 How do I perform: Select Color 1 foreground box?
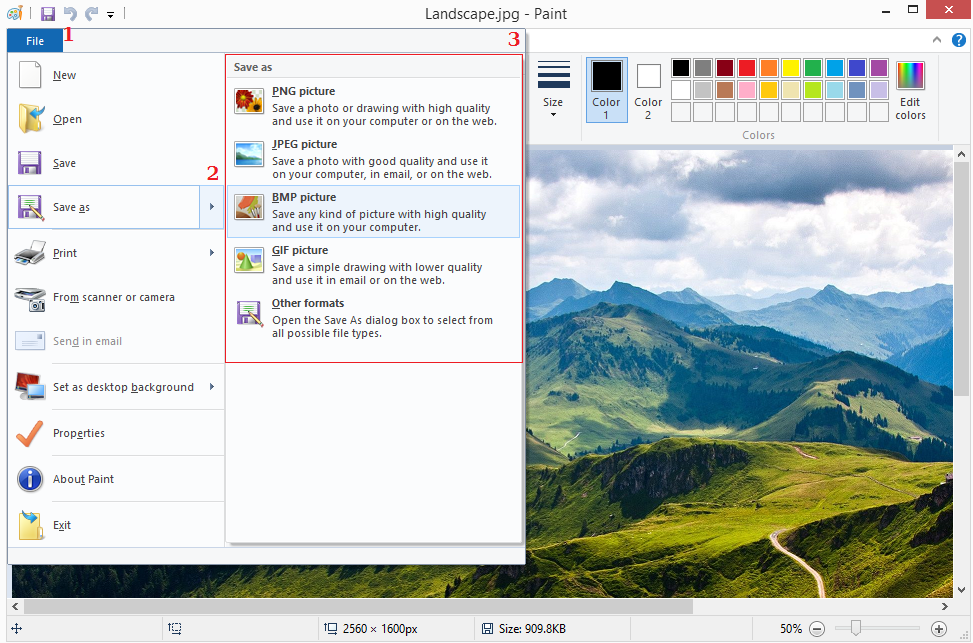click(606, 90)
